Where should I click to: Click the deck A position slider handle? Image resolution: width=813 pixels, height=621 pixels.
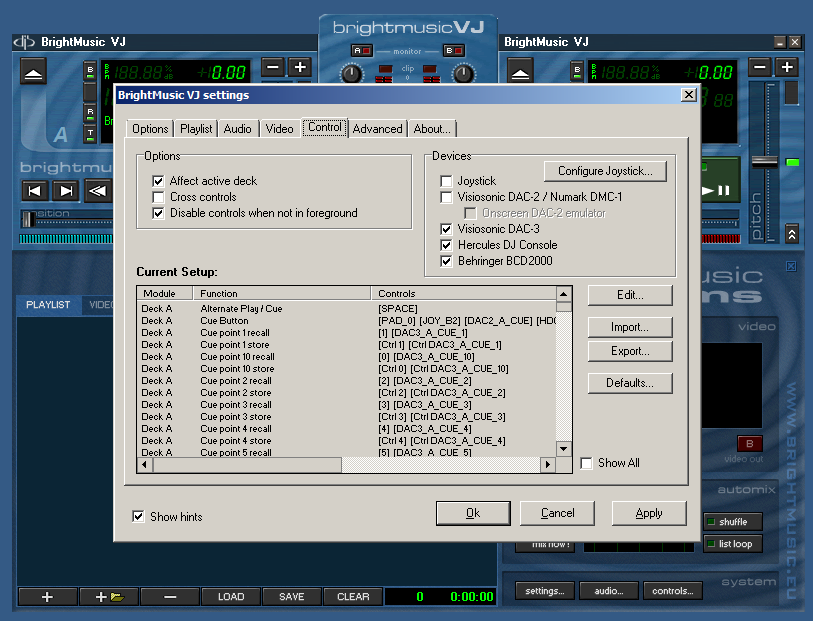coord(27,219)
